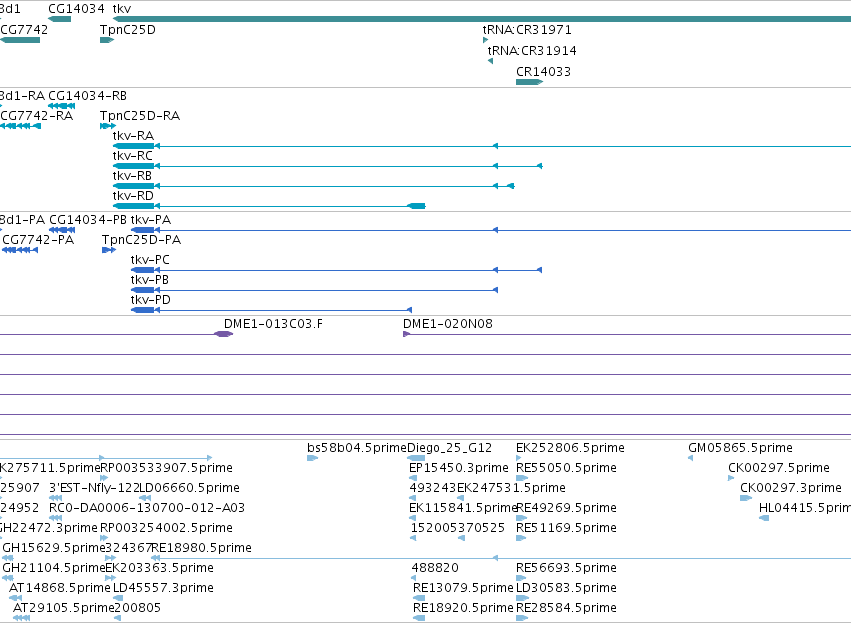Click the RE51169.5prime EST label
851x623 pixels.
(x=566, y=528)
